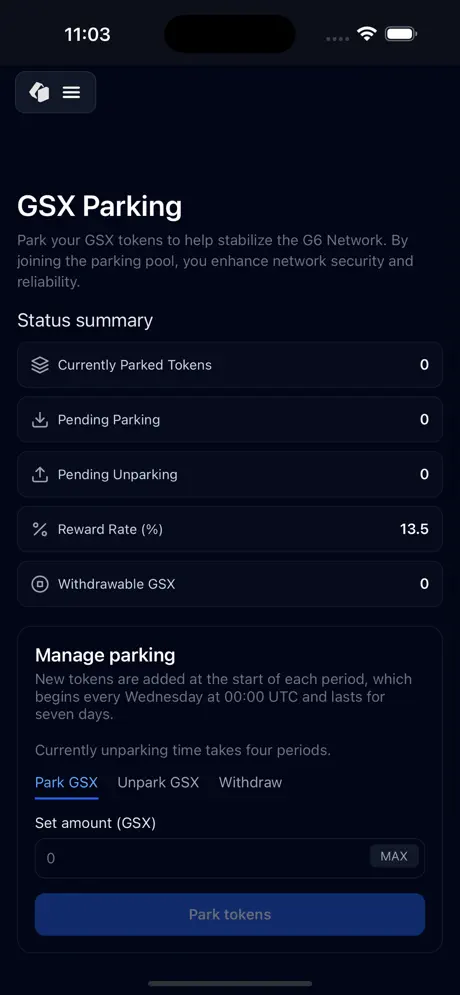The image size is (460, 995).
Task: Tap the Pending Unparking value
Action: [x=424, y=474]
